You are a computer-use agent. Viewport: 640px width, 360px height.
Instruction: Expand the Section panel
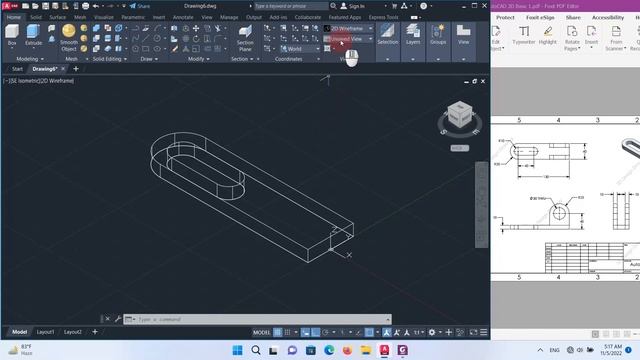(x=242, y=59)
